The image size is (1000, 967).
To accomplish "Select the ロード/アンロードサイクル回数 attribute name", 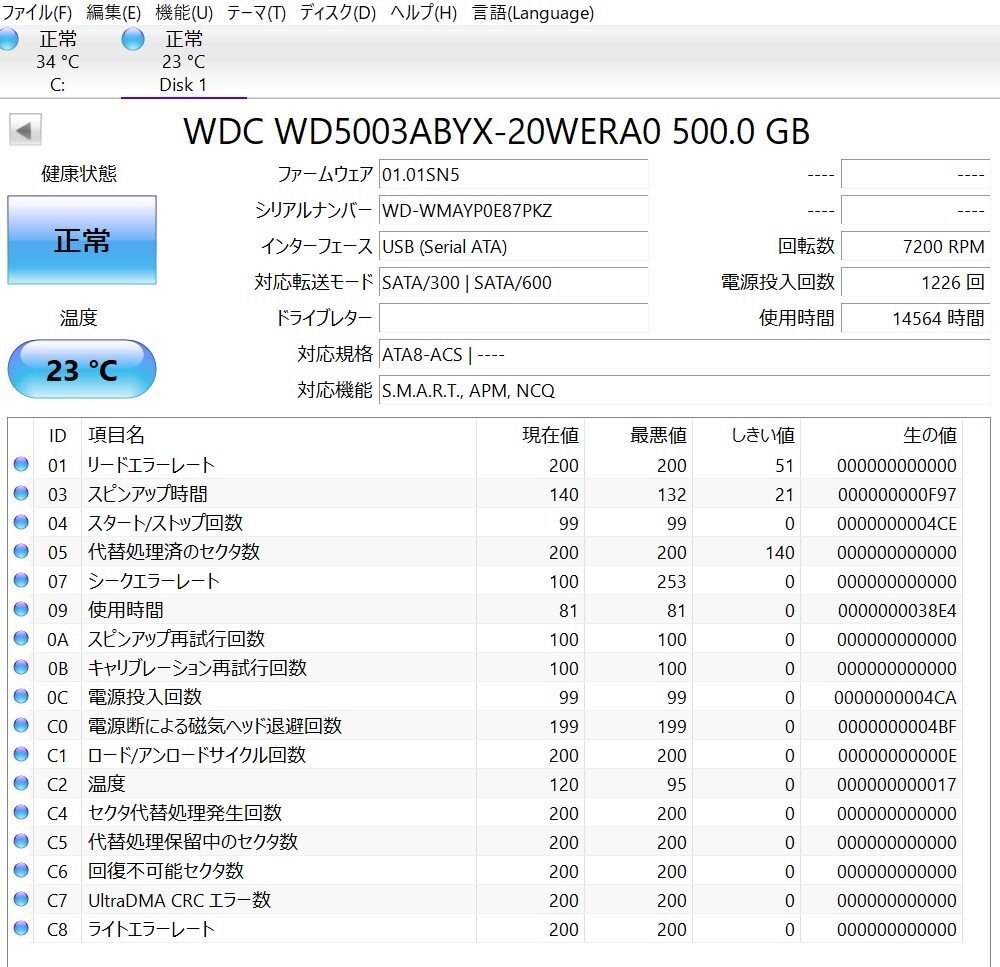I will tap(197, 755).
